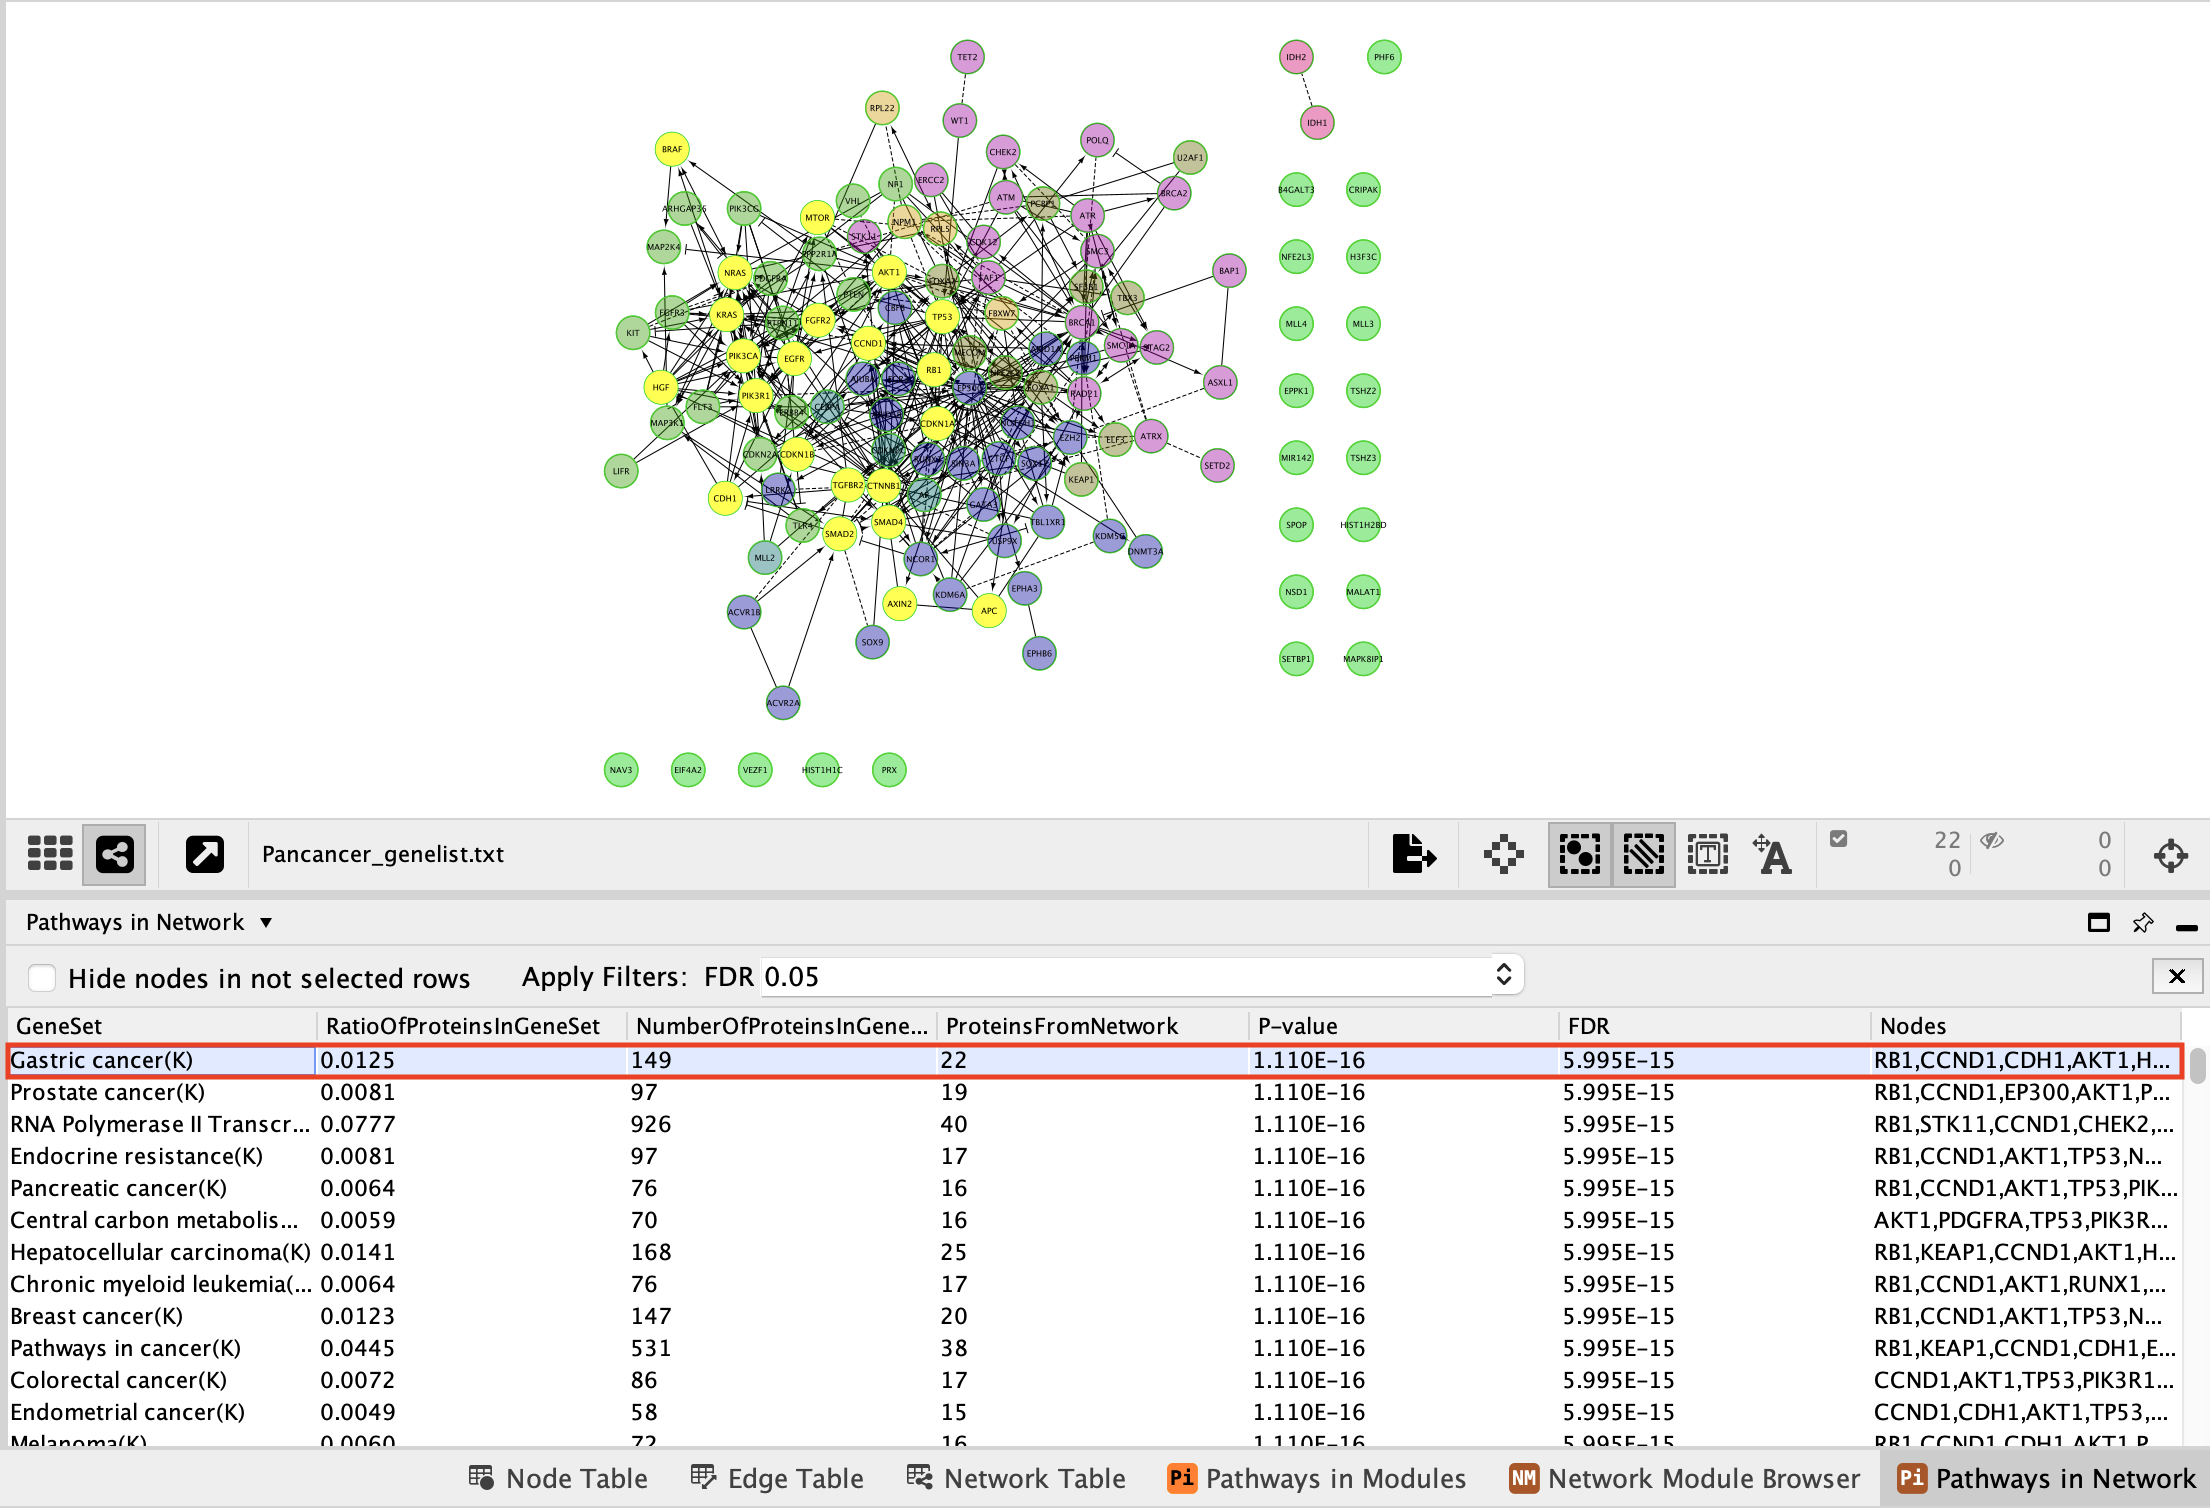Open the Pathways in Modules tab
The width and height of the screenshot is (2210, 1508).
(x=1316, y=1478)
